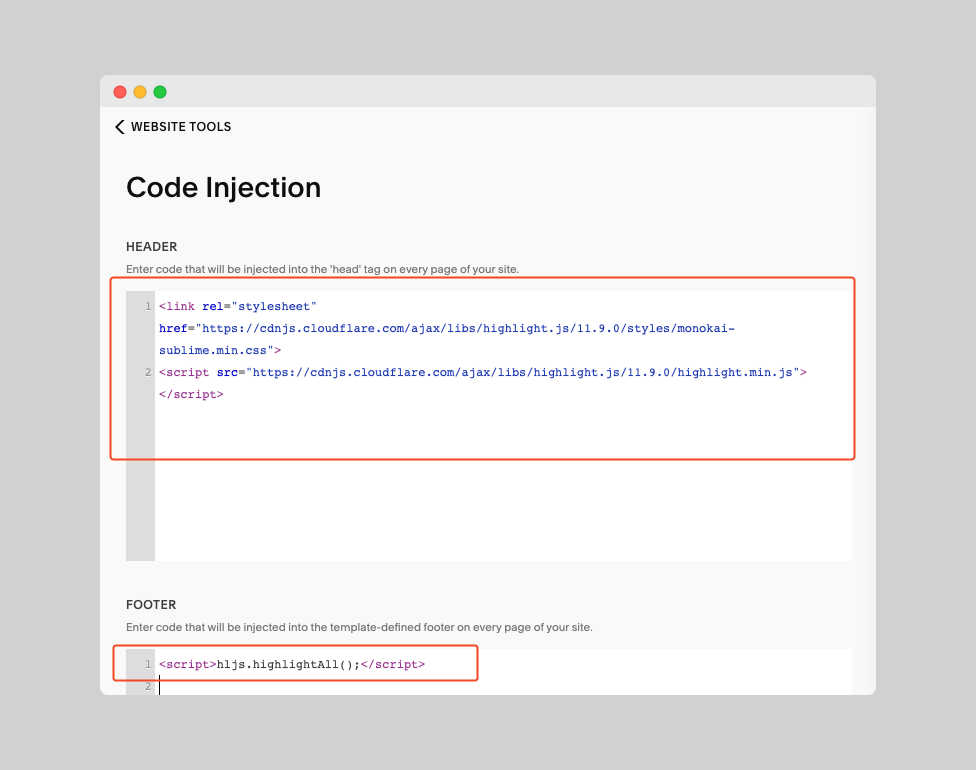Click the yellow minimize window button

coord(140,92)
